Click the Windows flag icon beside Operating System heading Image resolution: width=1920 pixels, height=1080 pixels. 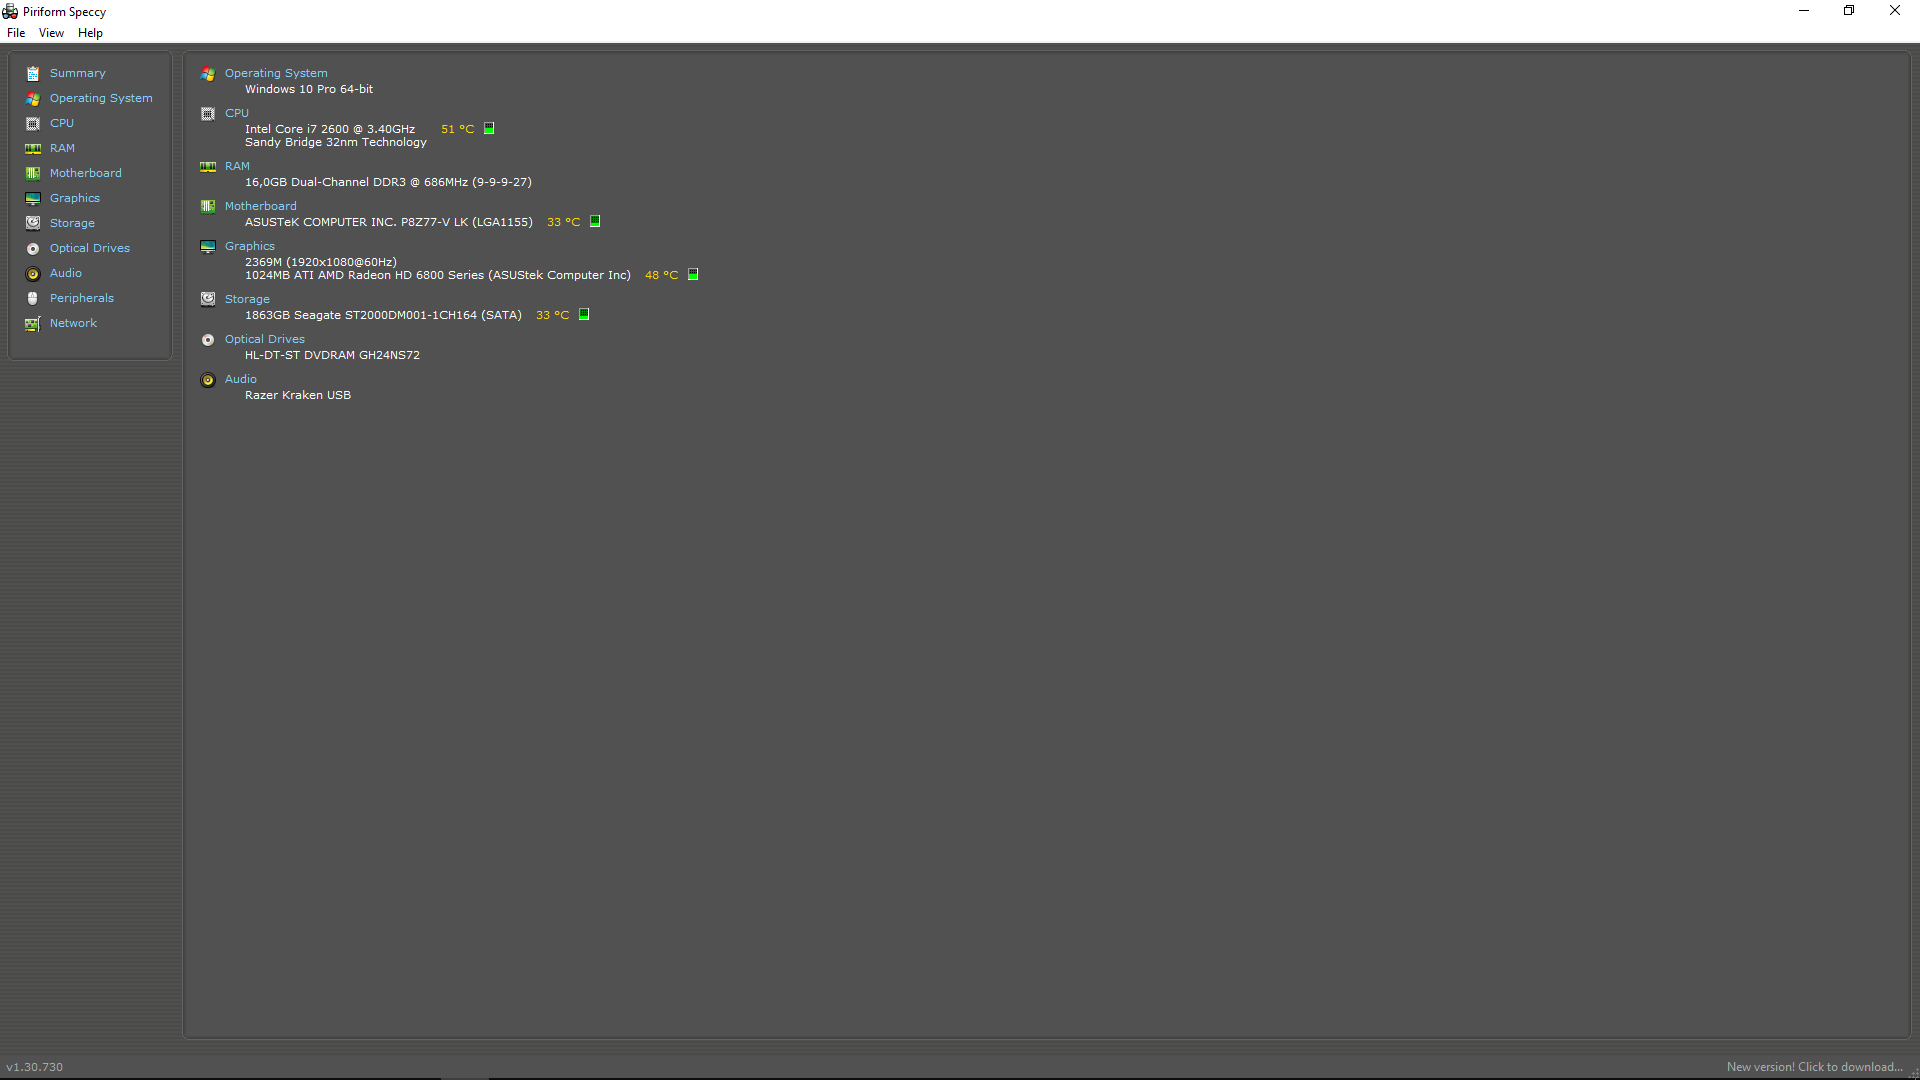(208, 74)
